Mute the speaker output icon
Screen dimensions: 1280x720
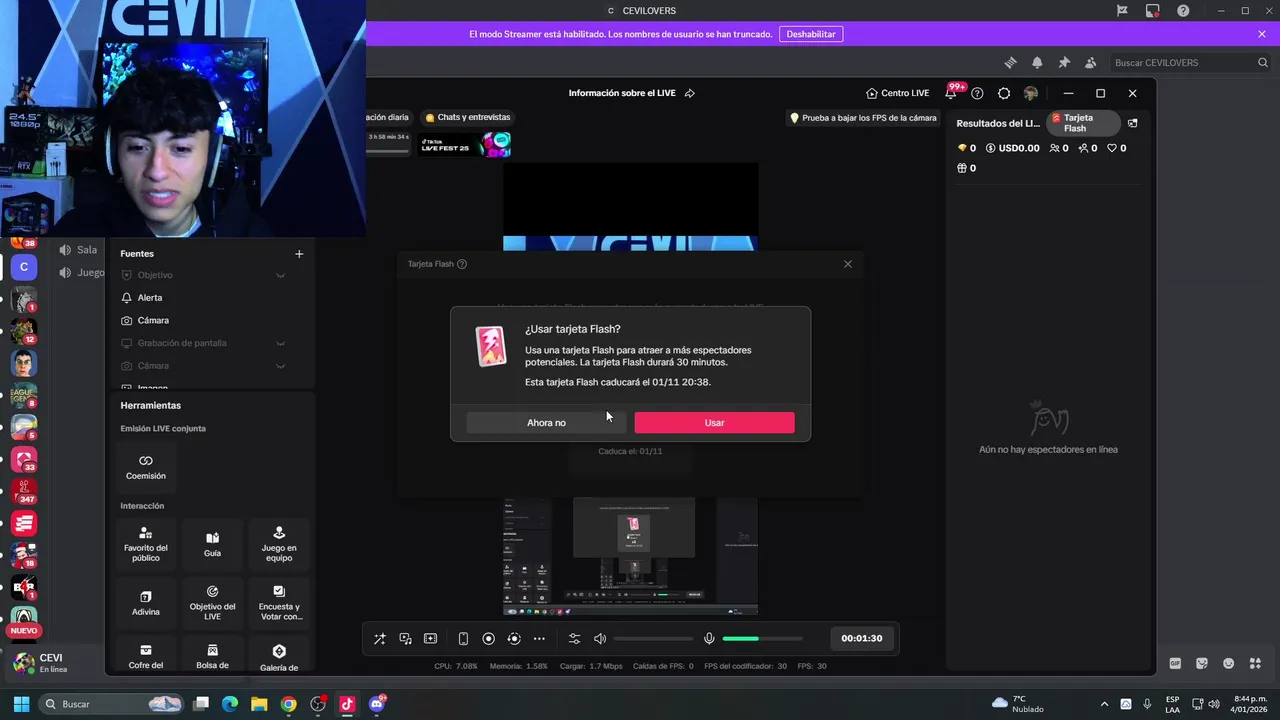[x=600, y=639]
